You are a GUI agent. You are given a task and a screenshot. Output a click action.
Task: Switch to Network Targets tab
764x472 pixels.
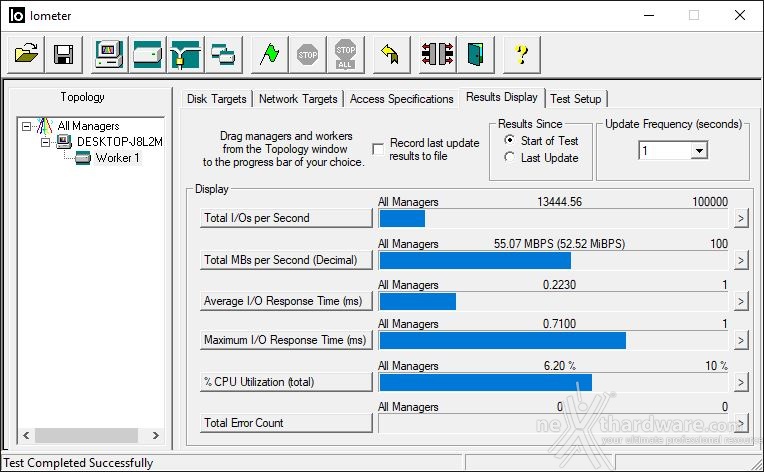coord(298,99)
